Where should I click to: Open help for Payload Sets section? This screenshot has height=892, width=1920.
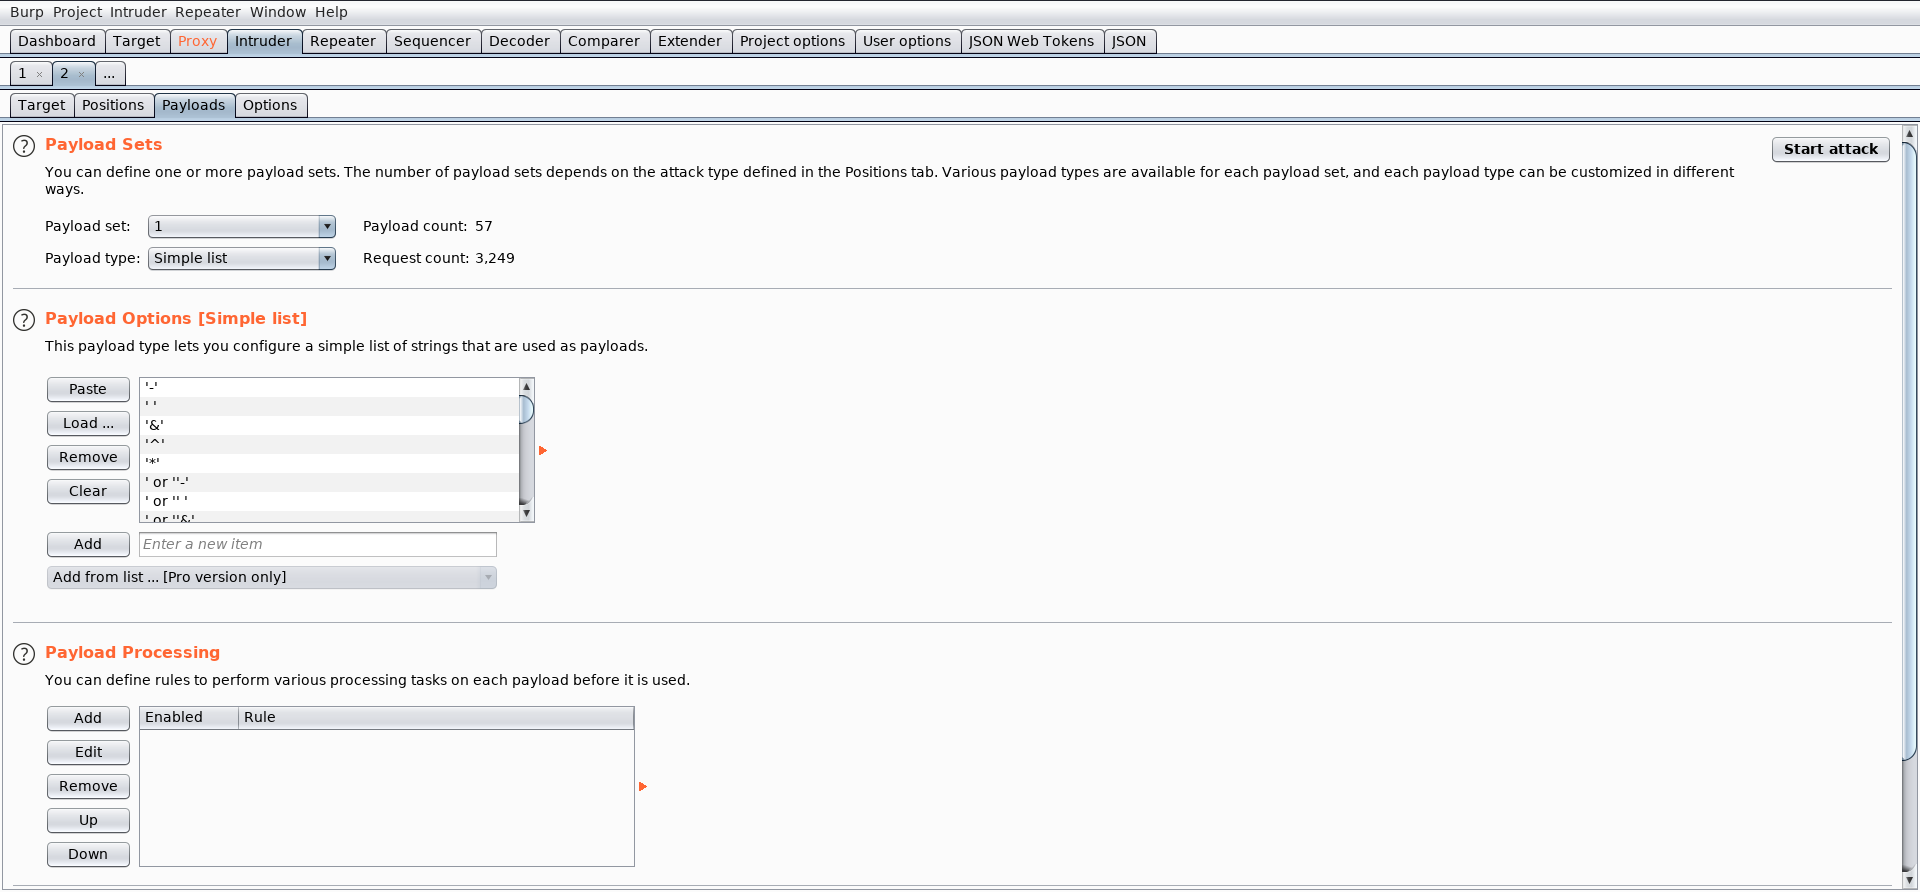pos(24,146)
